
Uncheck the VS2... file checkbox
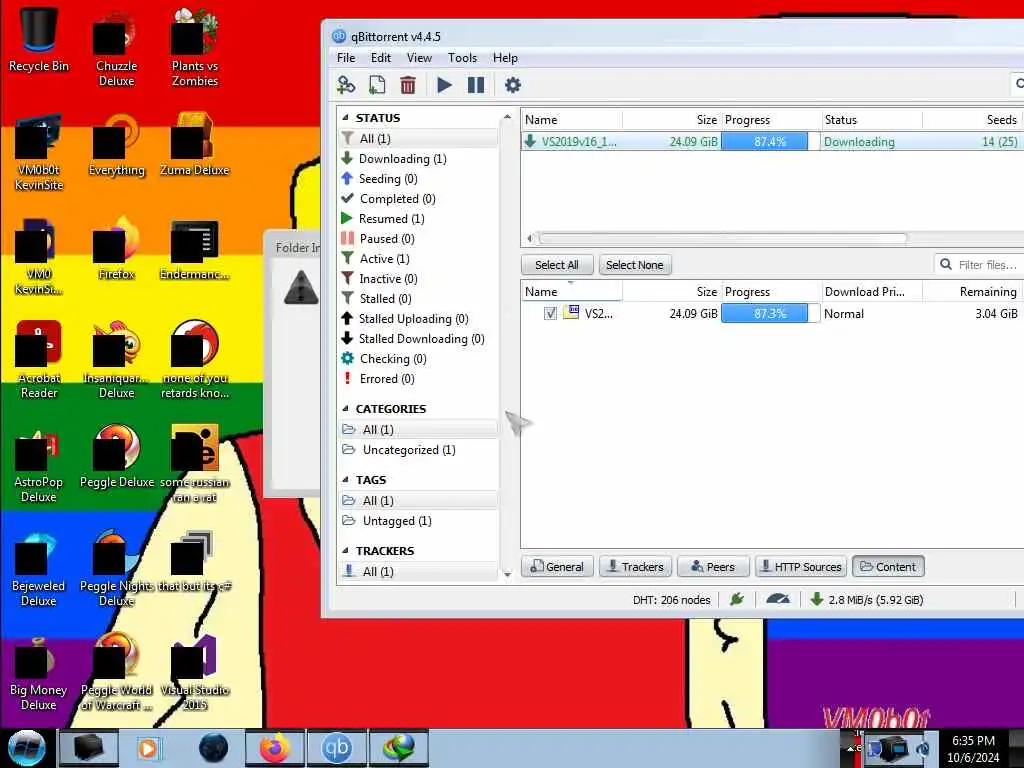point(551,313)
